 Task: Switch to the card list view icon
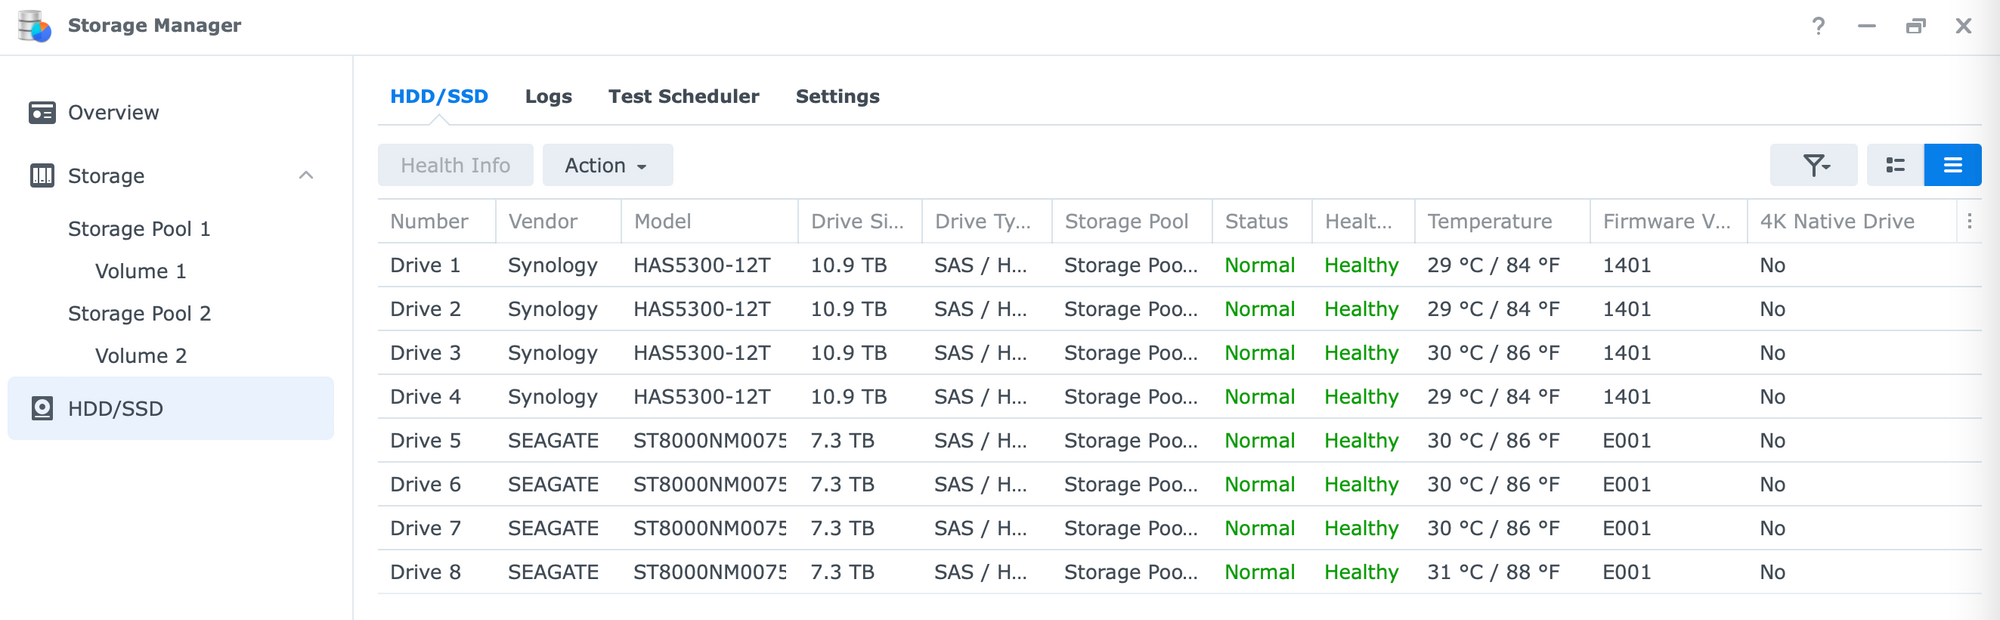click(x=1895, y=165)
